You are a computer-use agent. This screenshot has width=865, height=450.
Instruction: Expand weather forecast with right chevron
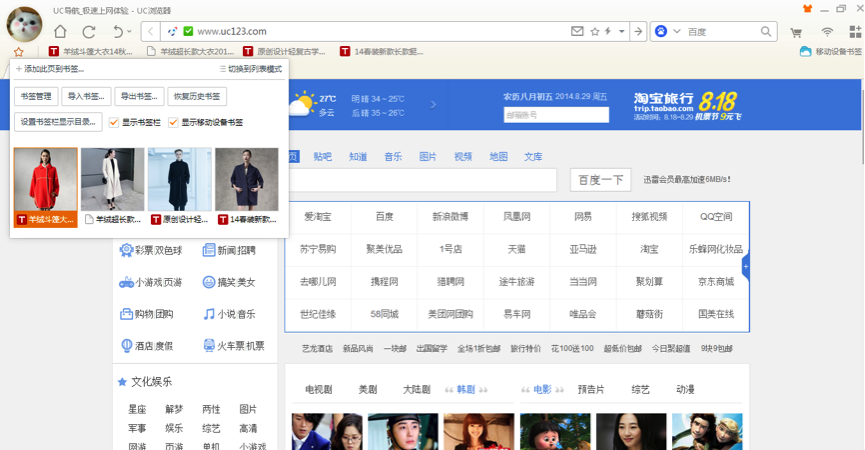(433, 104)
